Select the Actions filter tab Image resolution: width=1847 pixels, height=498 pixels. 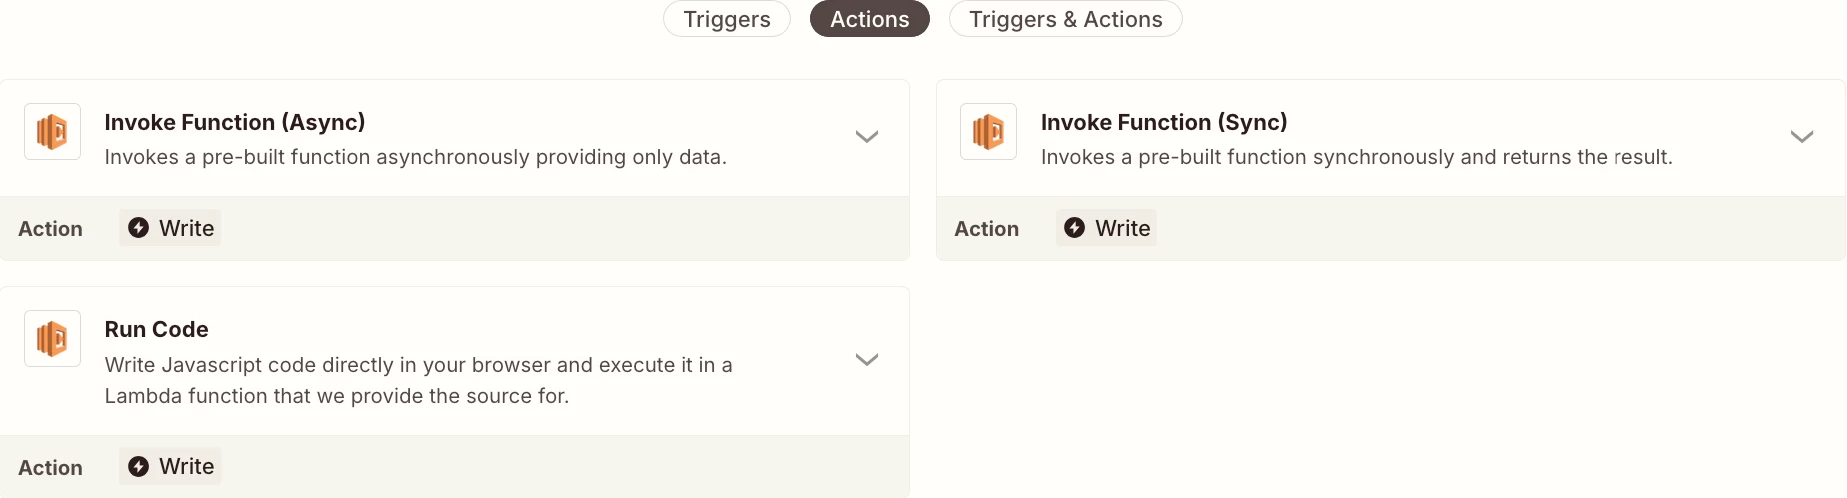pos(869,19)
